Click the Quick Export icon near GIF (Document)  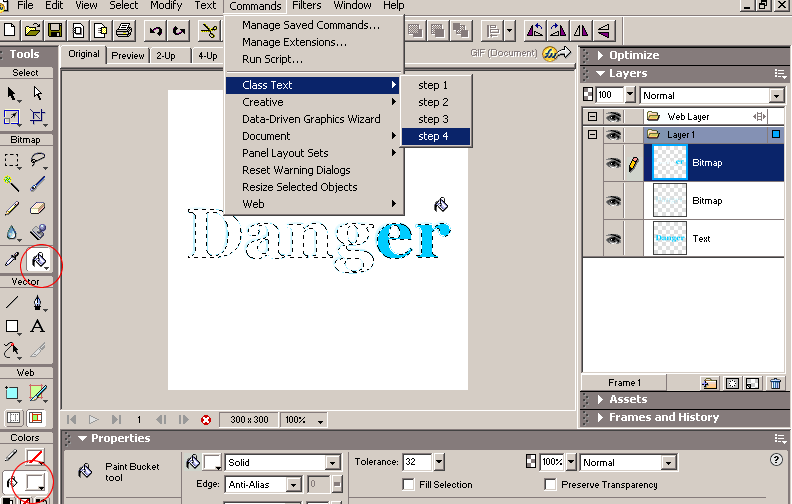tap(557, 53)
